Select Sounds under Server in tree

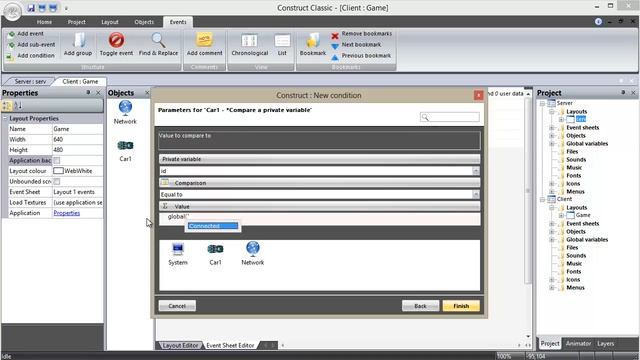pos(576,160)
